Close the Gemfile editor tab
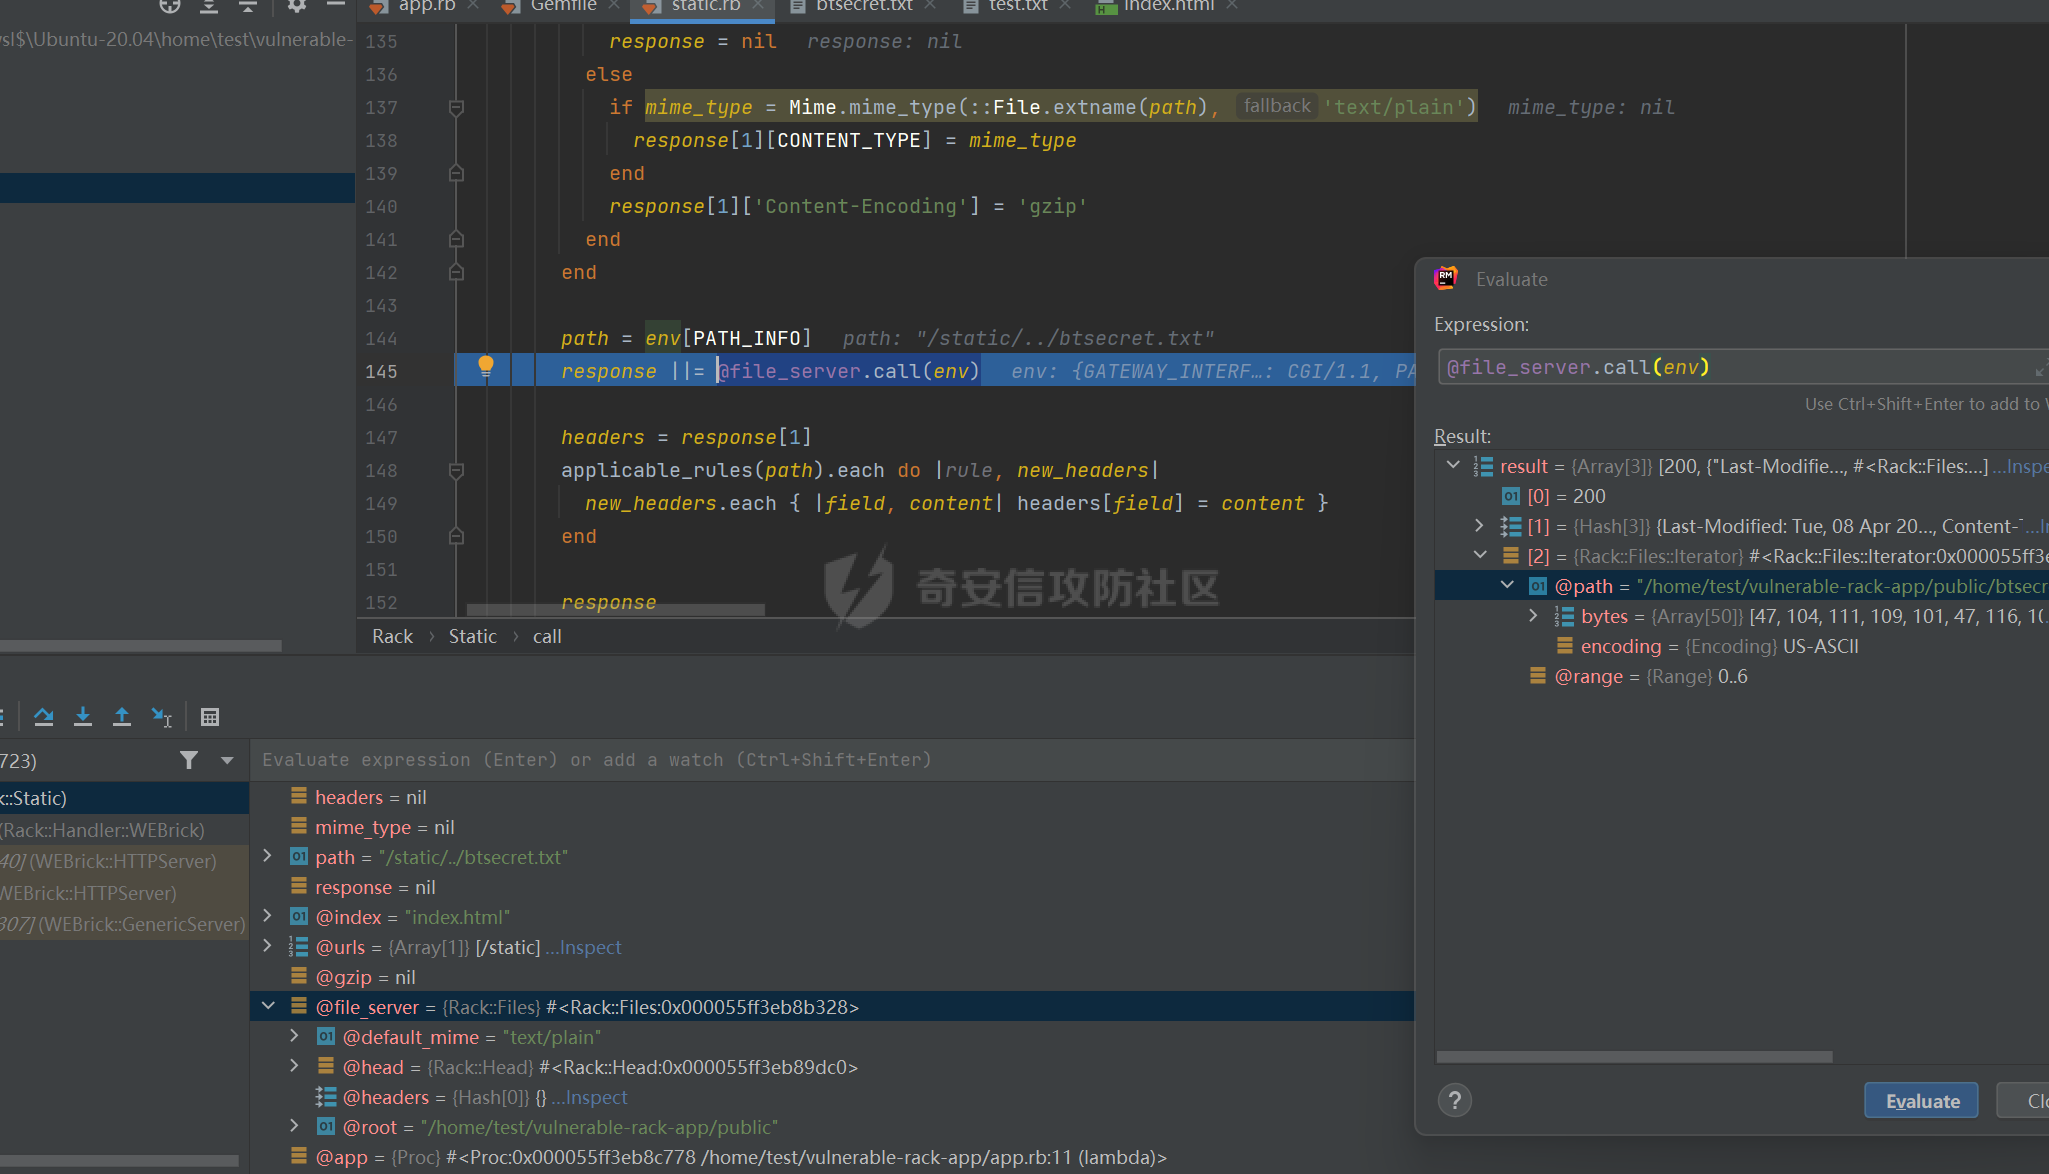The width and height of the screenshot is (2049, 1174). pyautogui.click(x=614, y=6)
